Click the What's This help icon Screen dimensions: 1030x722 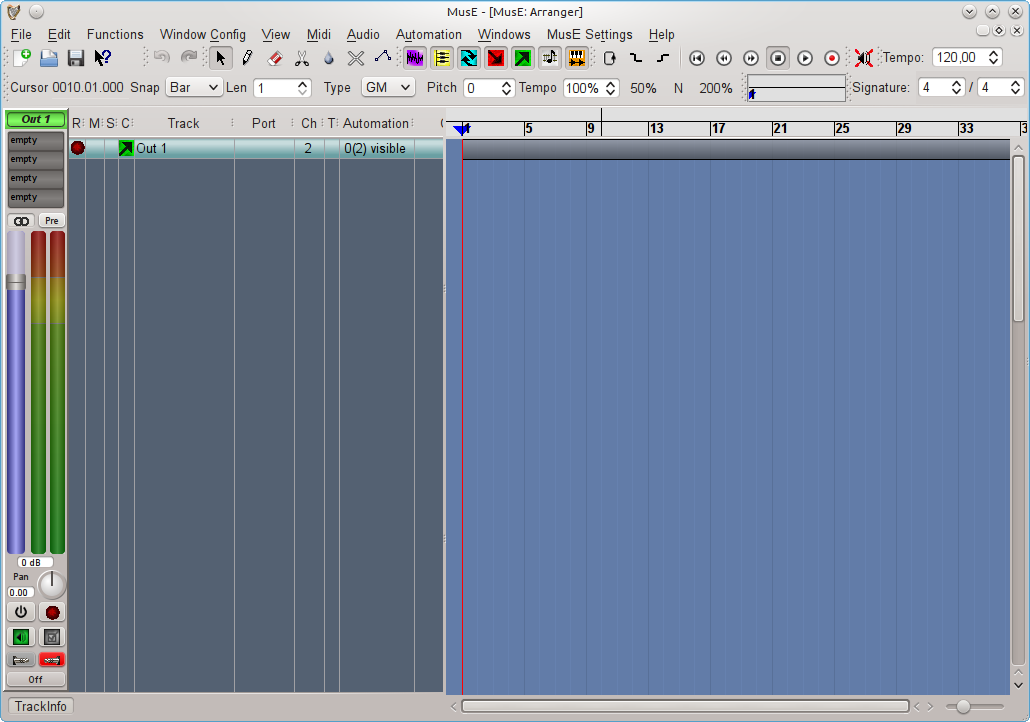tap(102, 58)
